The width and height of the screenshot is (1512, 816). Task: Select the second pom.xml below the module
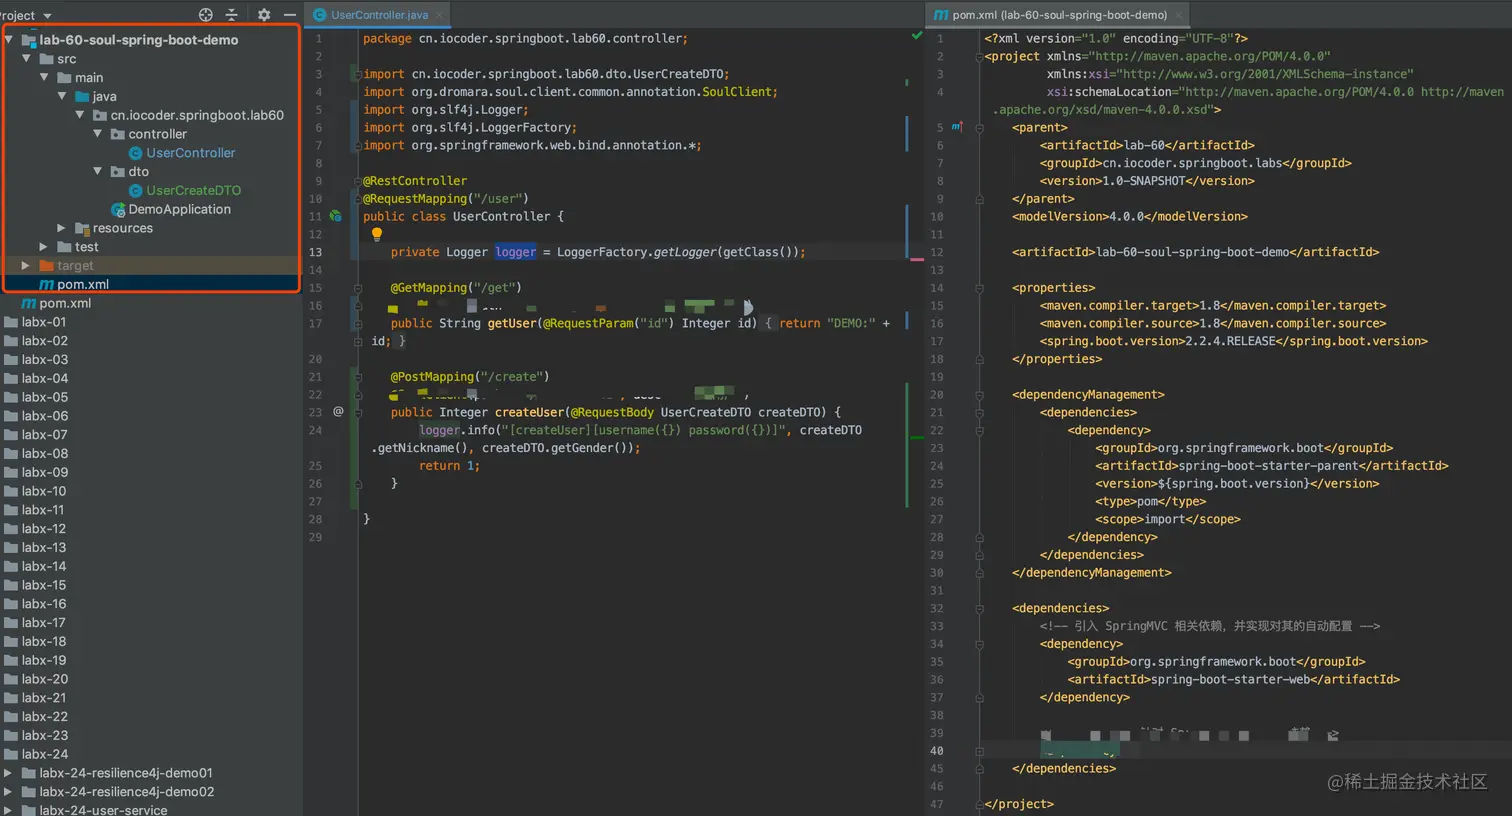coord(65,303)
